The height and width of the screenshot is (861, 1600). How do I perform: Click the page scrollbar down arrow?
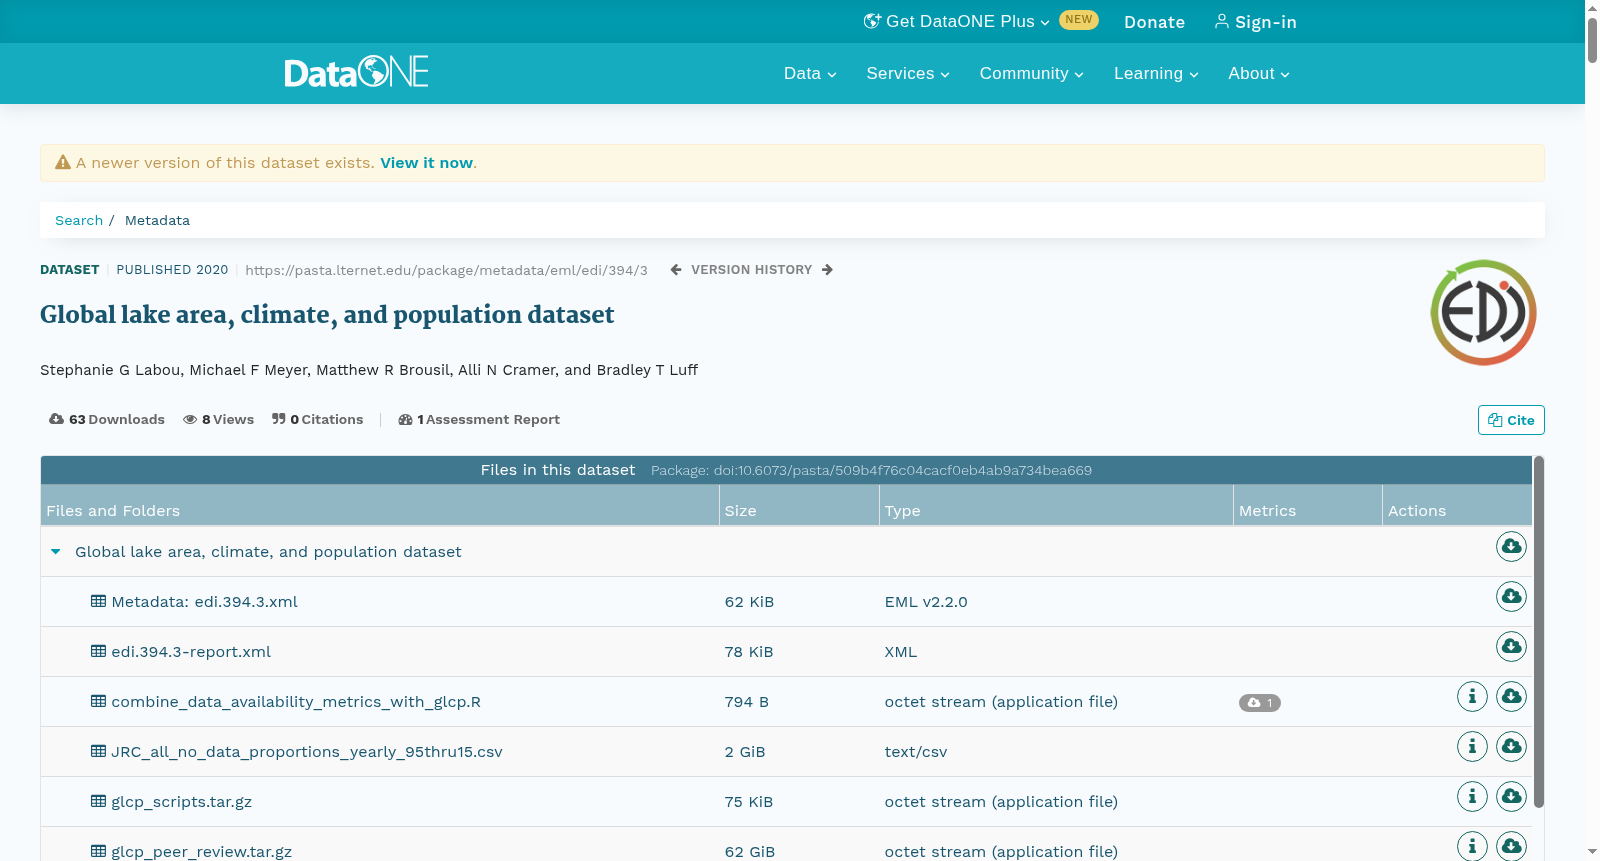(1592, 852)
